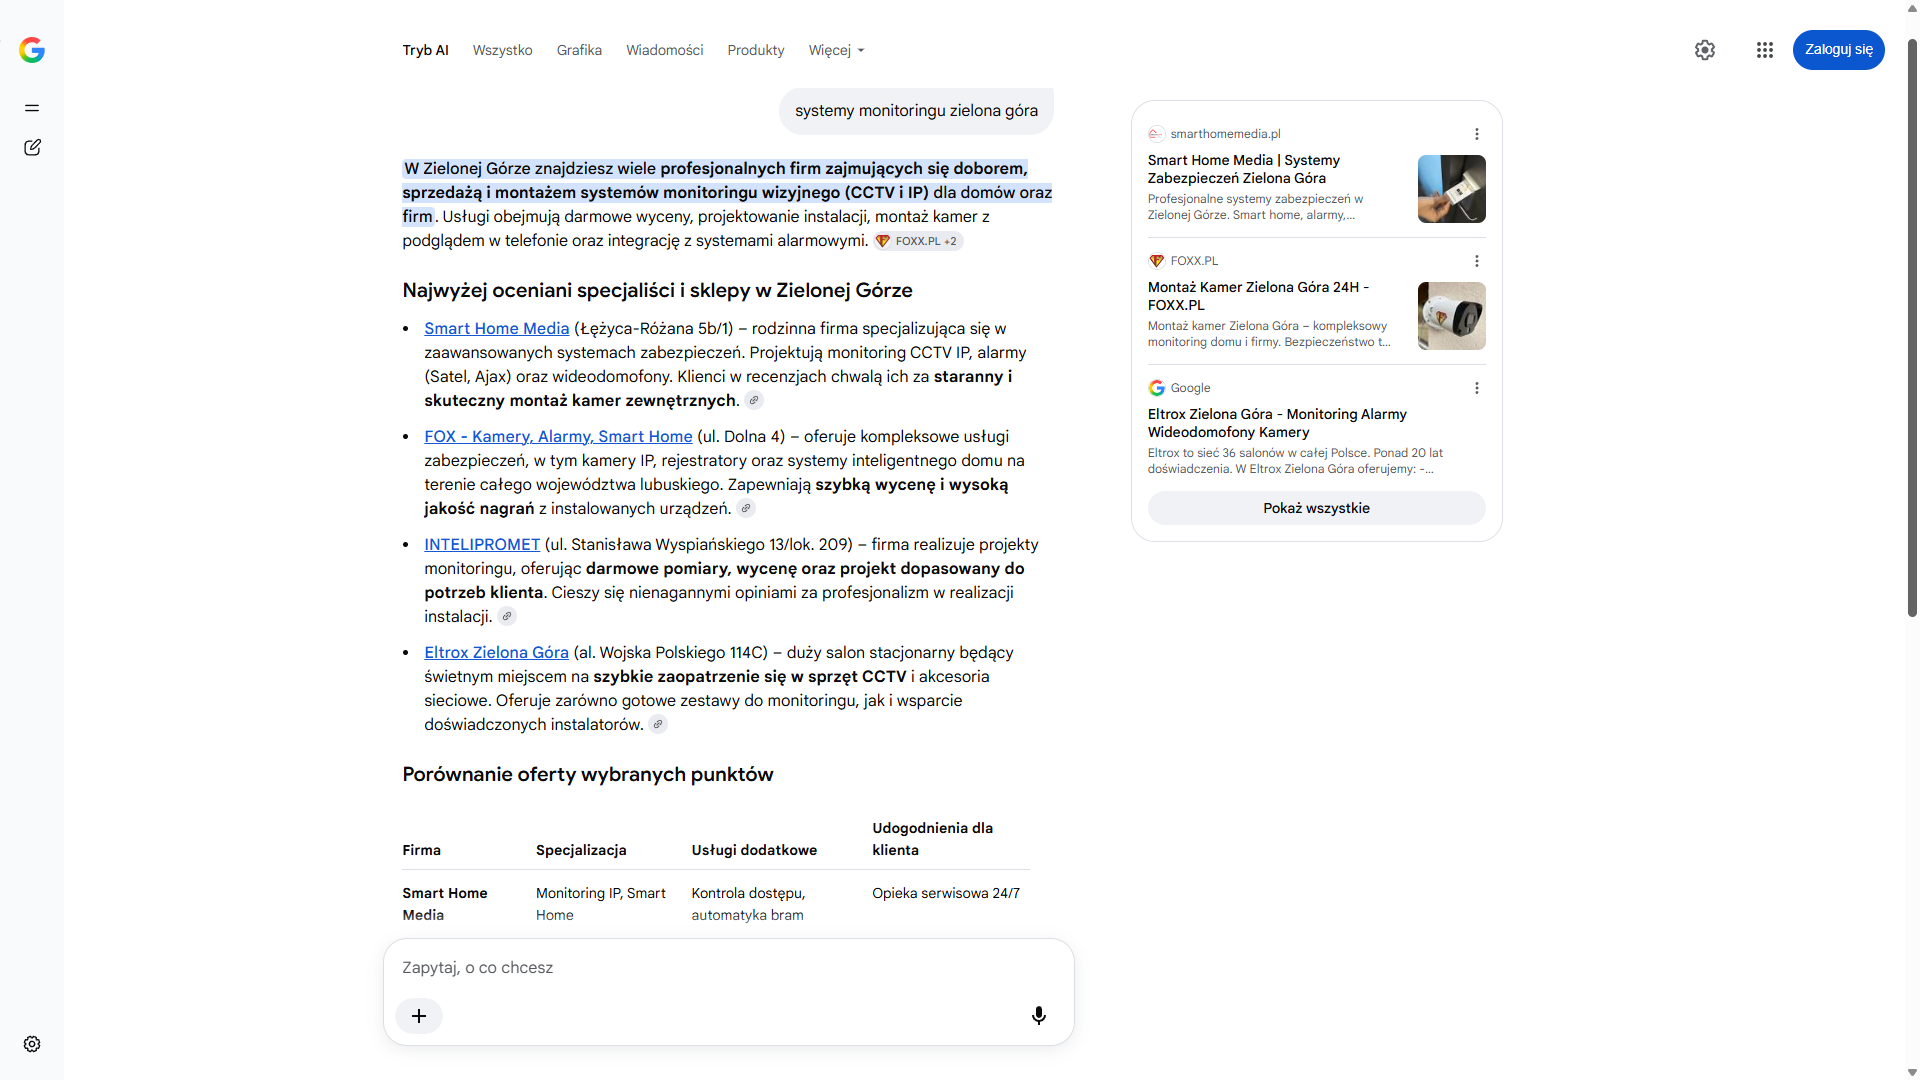Click heading Porównanie oferty wybranych punktów
1920x1080 pixels.
pos(588,775)
